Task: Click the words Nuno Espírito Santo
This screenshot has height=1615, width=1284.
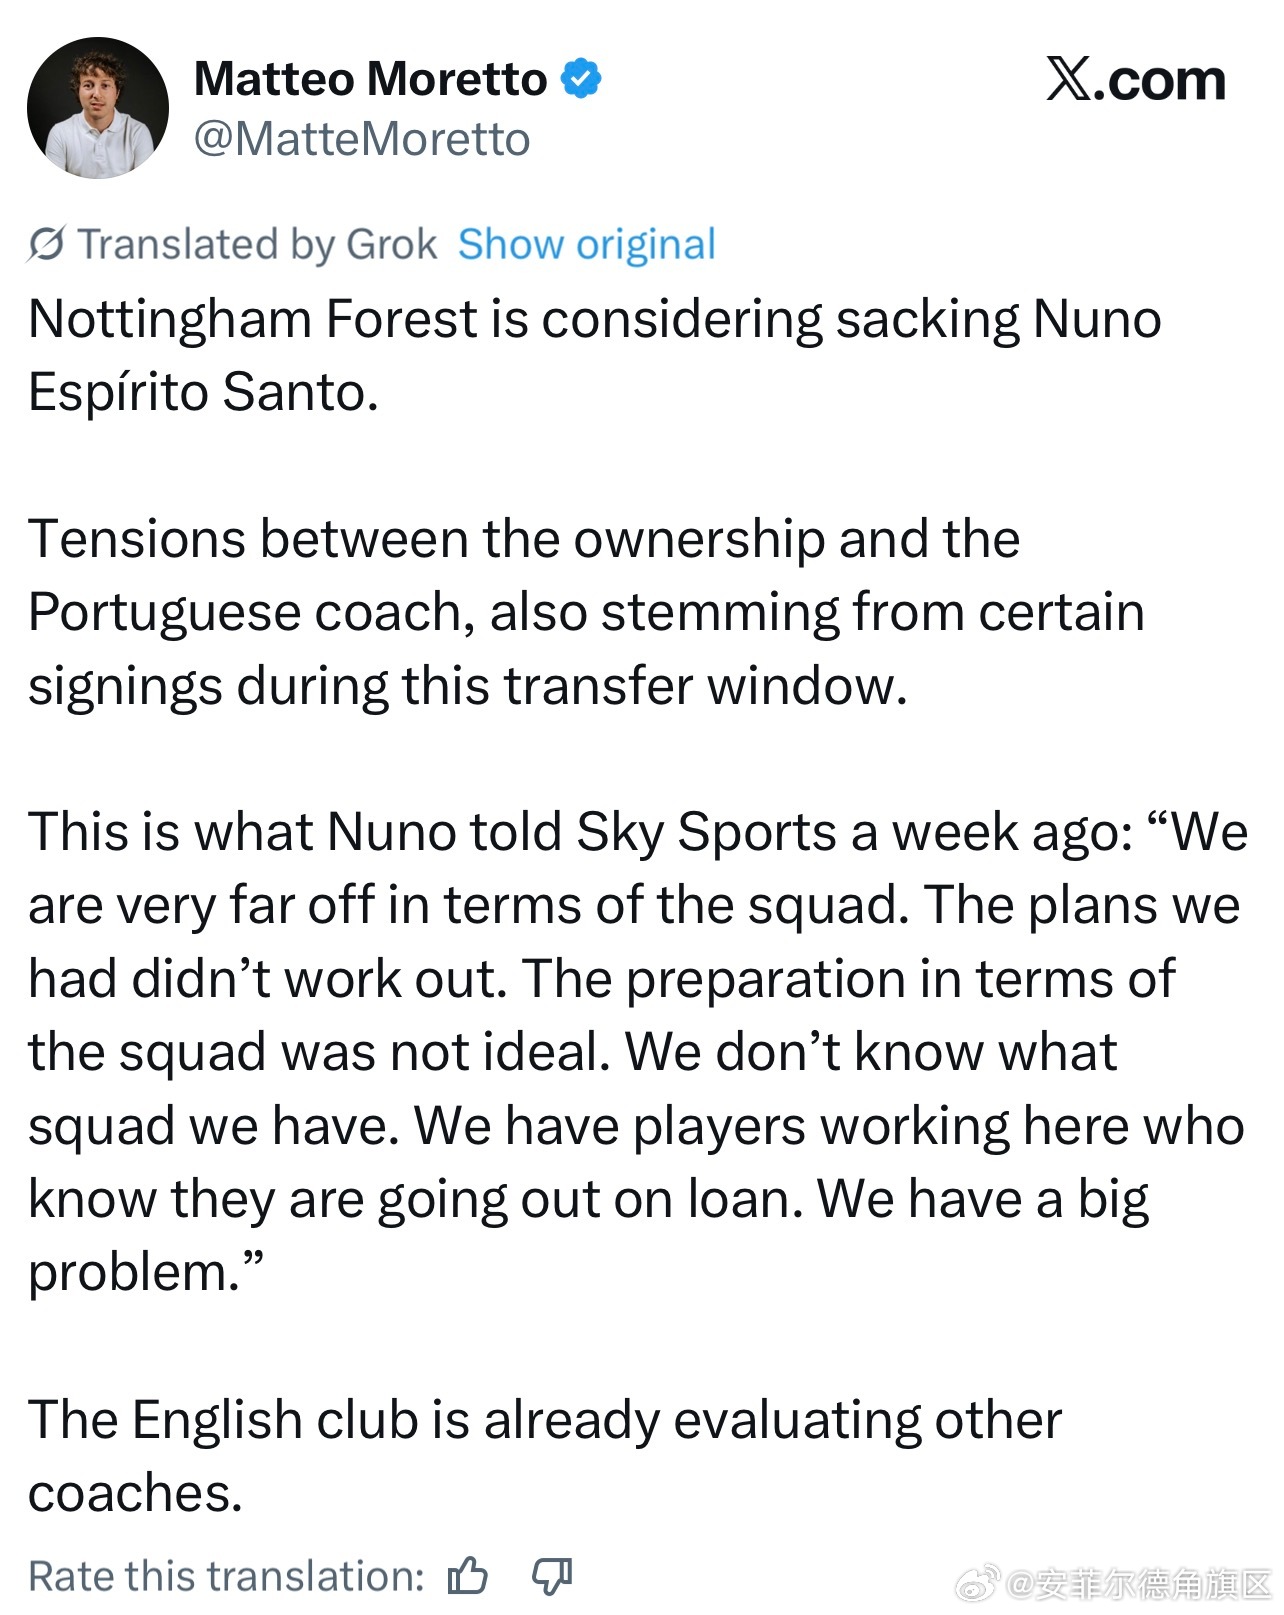Action: point(595,355)
